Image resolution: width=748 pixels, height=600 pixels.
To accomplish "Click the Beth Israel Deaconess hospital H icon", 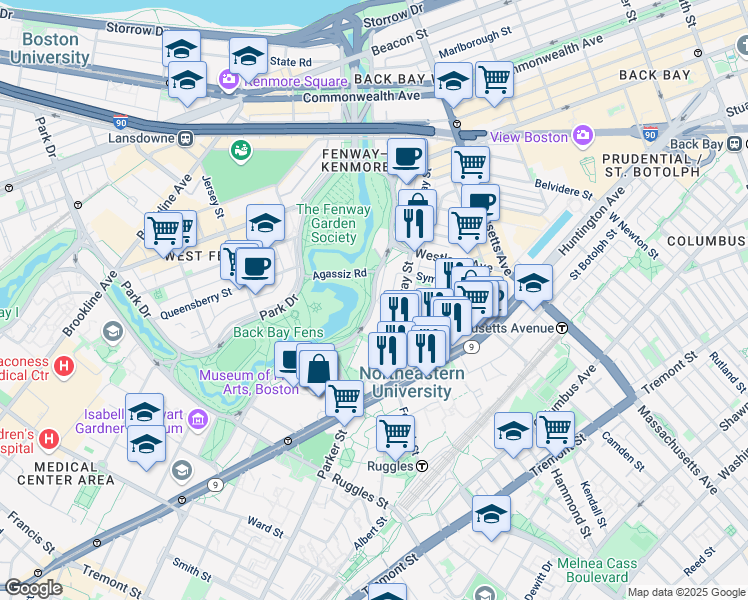I will (x=64, y=366).
